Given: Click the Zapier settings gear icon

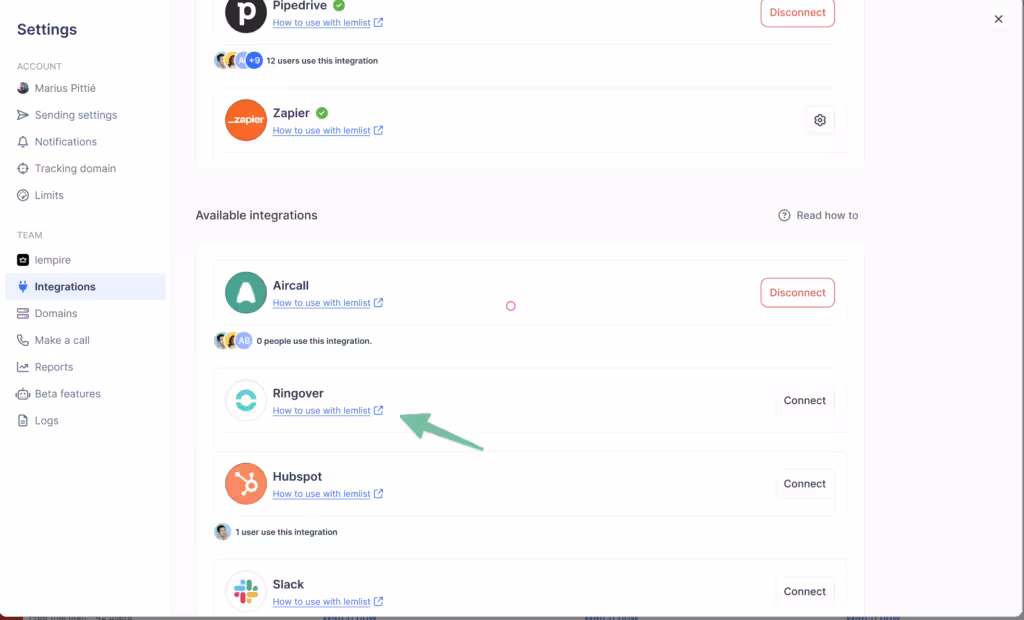Looking at the screenshot, I should coord(820,120).
